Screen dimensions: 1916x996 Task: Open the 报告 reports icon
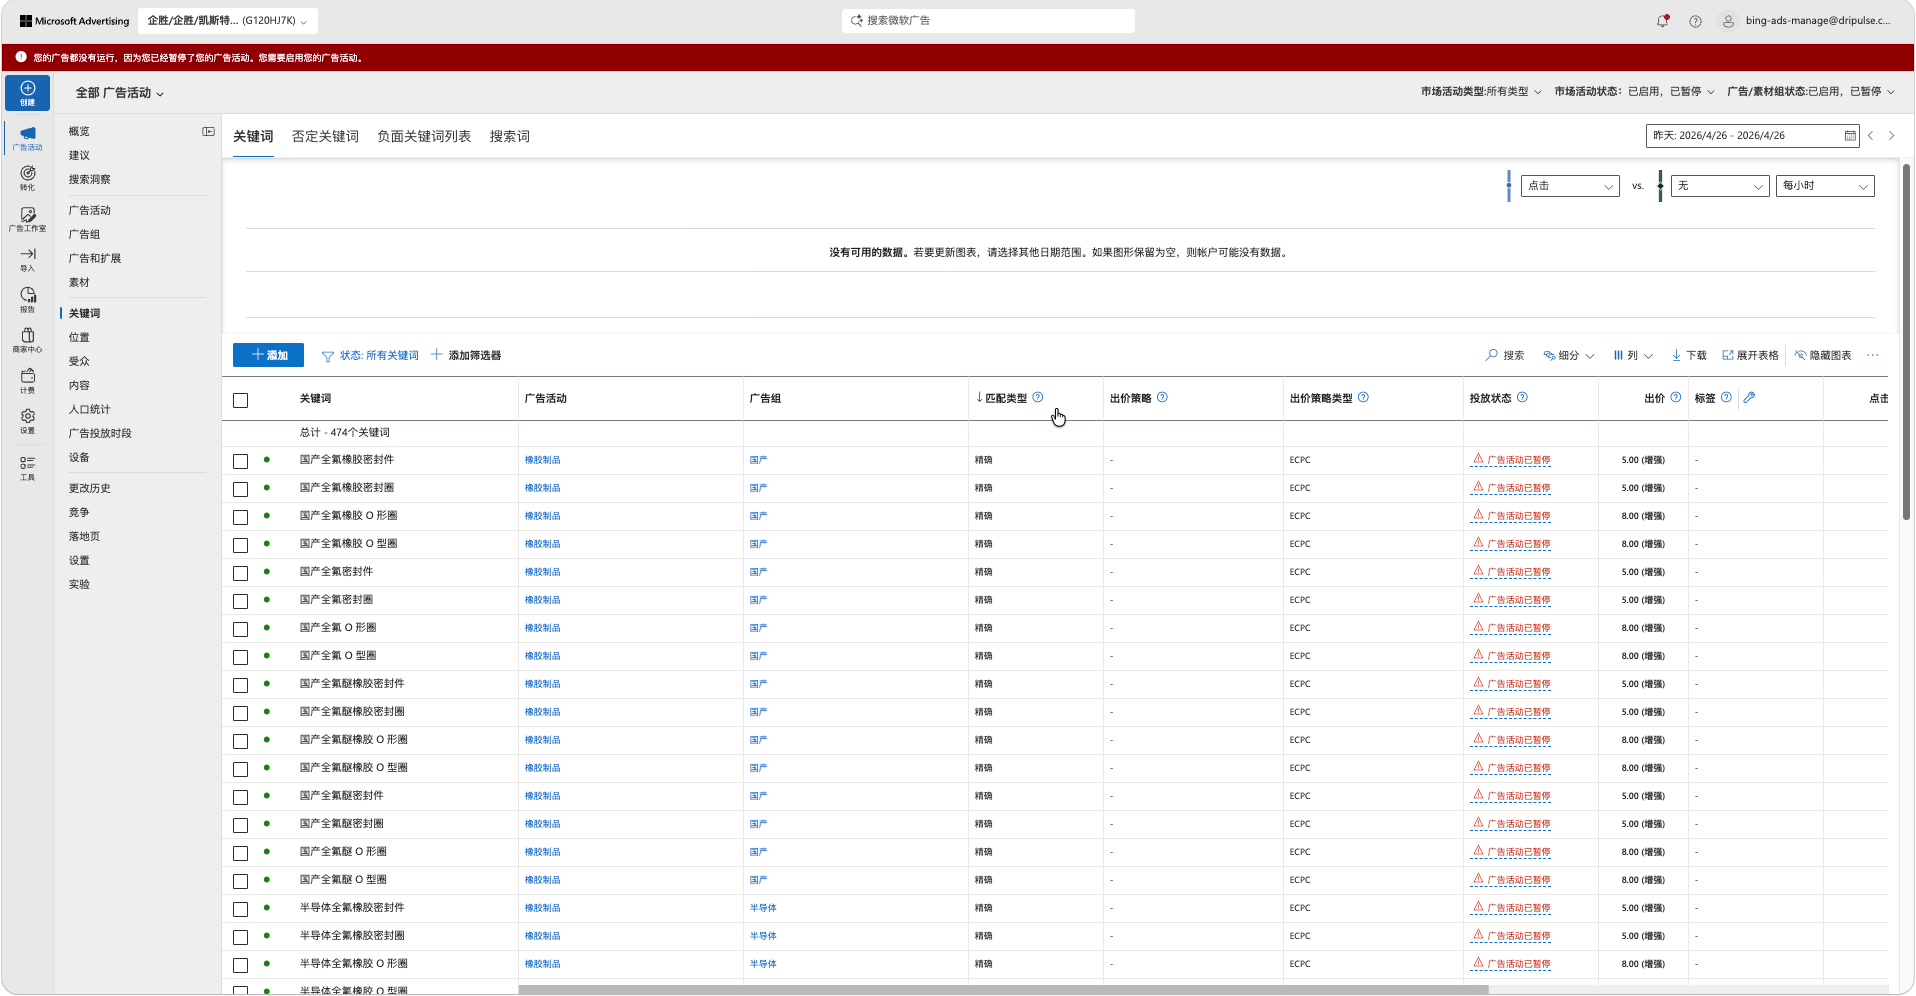(x=27, y=300)
